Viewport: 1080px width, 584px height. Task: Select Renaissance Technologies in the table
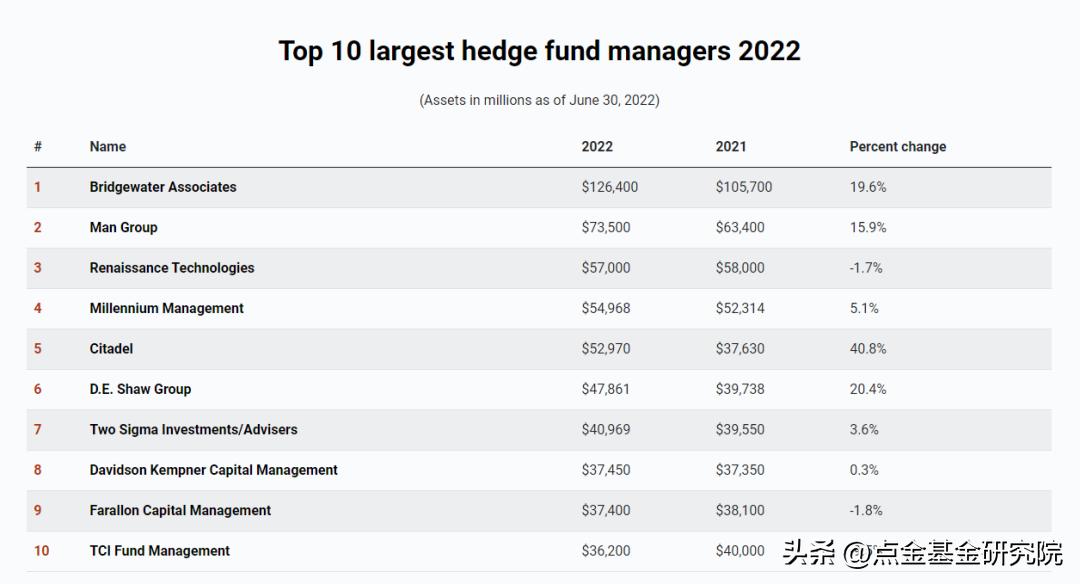click(172, 268)
